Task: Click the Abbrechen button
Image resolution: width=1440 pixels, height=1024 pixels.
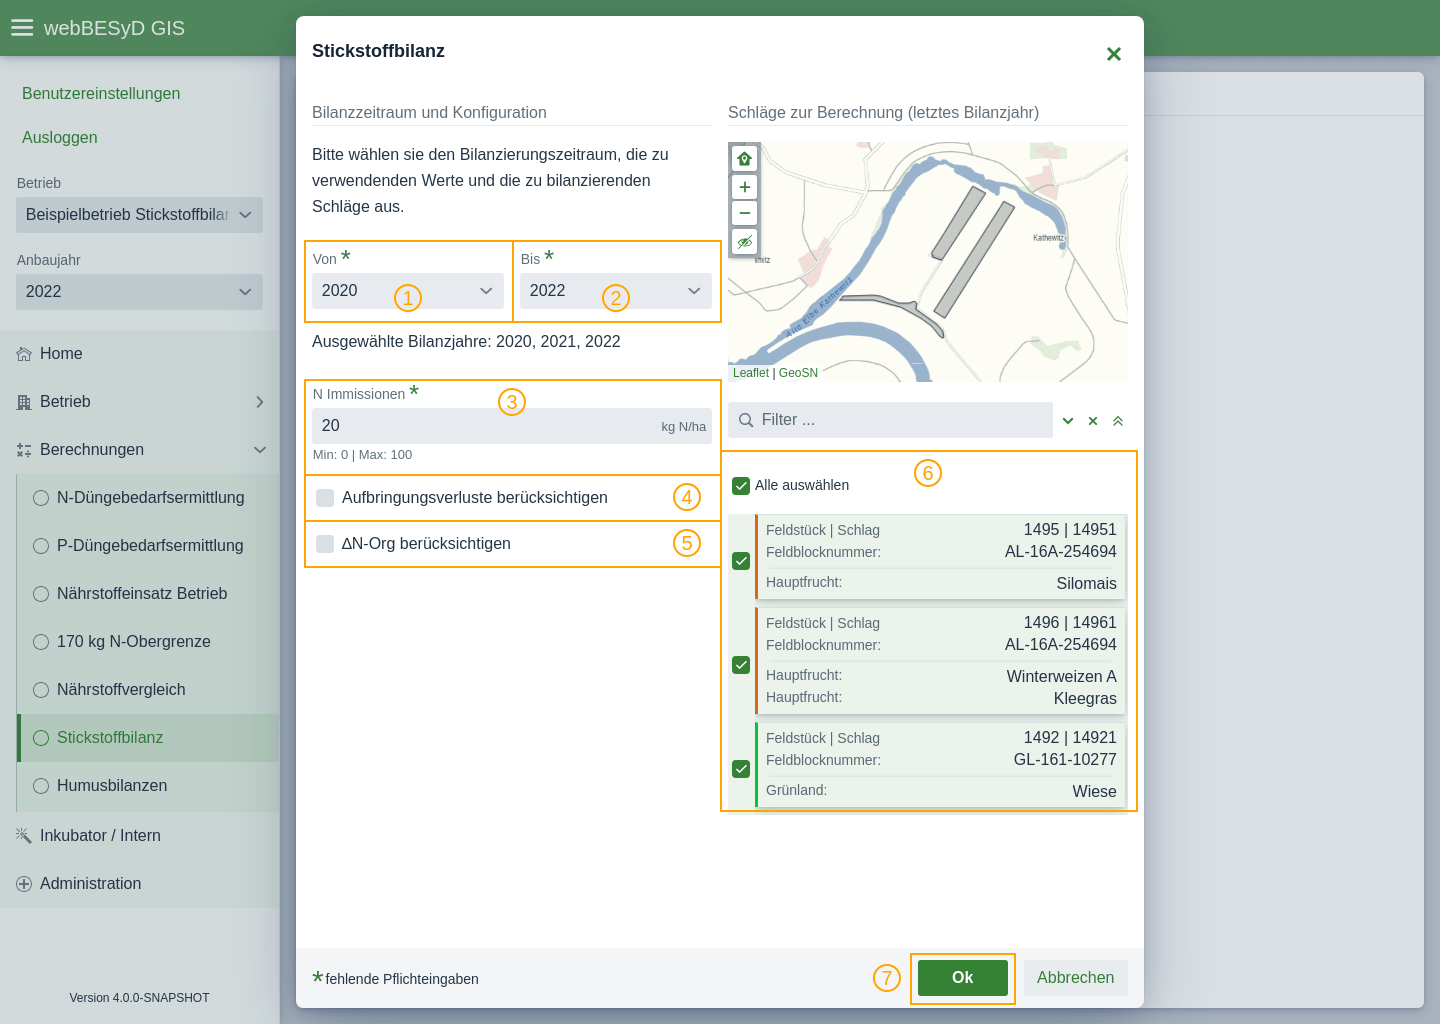Action: 1075,978
